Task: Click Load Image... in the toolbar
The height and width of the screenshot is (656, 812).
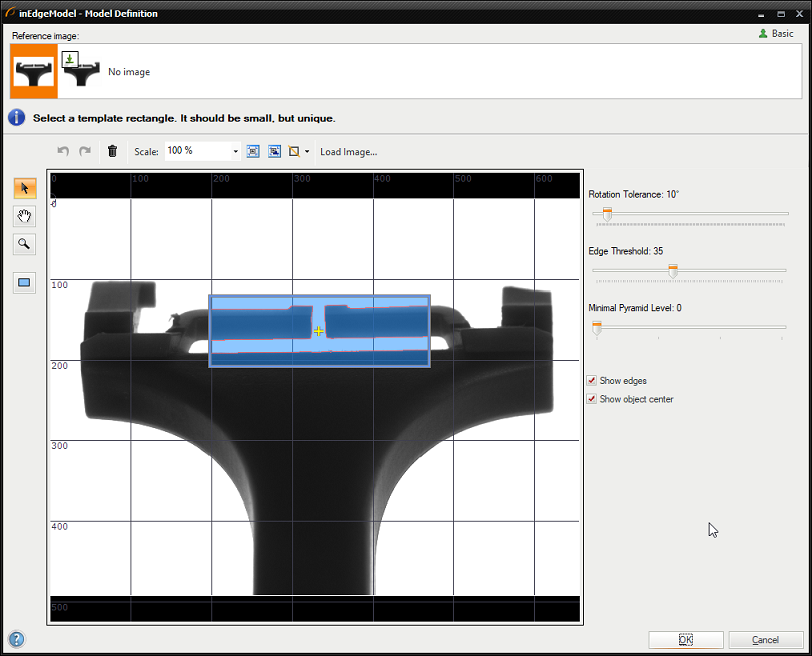Action: pos(348,152)
